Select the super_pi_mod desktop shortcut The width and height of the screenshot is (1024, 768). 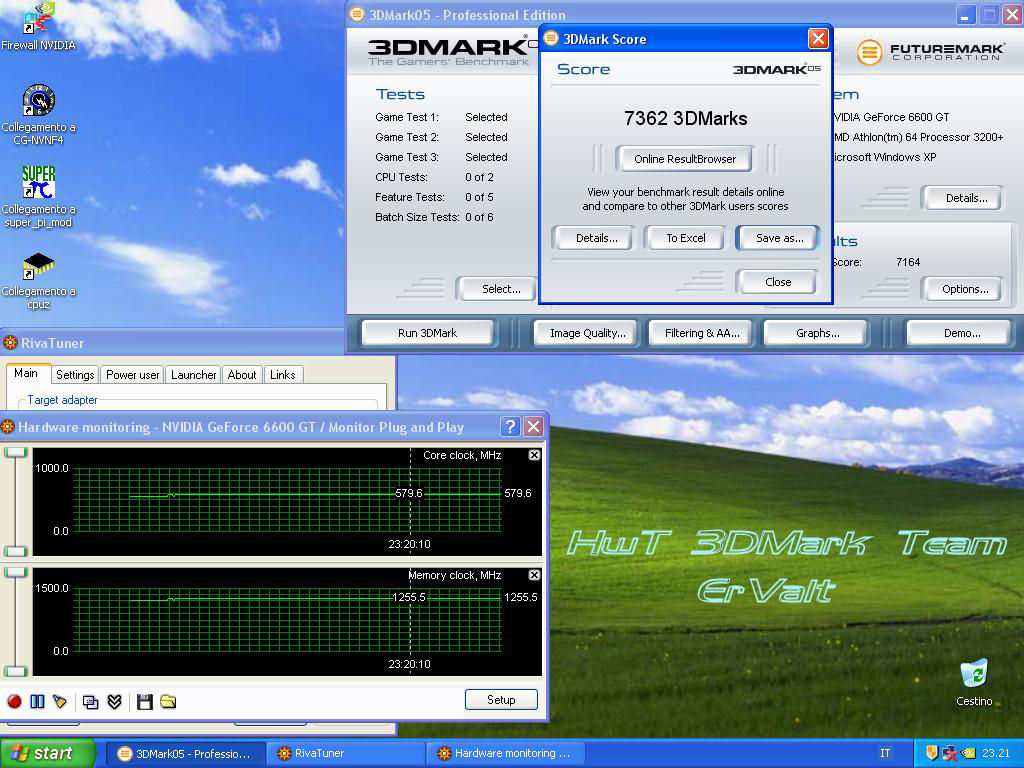point(38,197)
